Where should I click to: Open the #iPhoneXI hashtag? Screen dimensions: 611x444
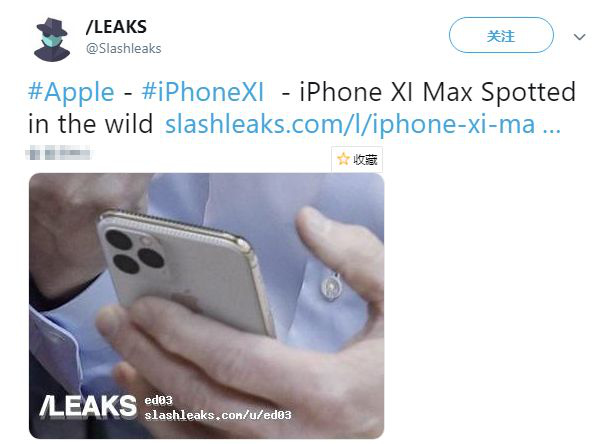point(203,92)
